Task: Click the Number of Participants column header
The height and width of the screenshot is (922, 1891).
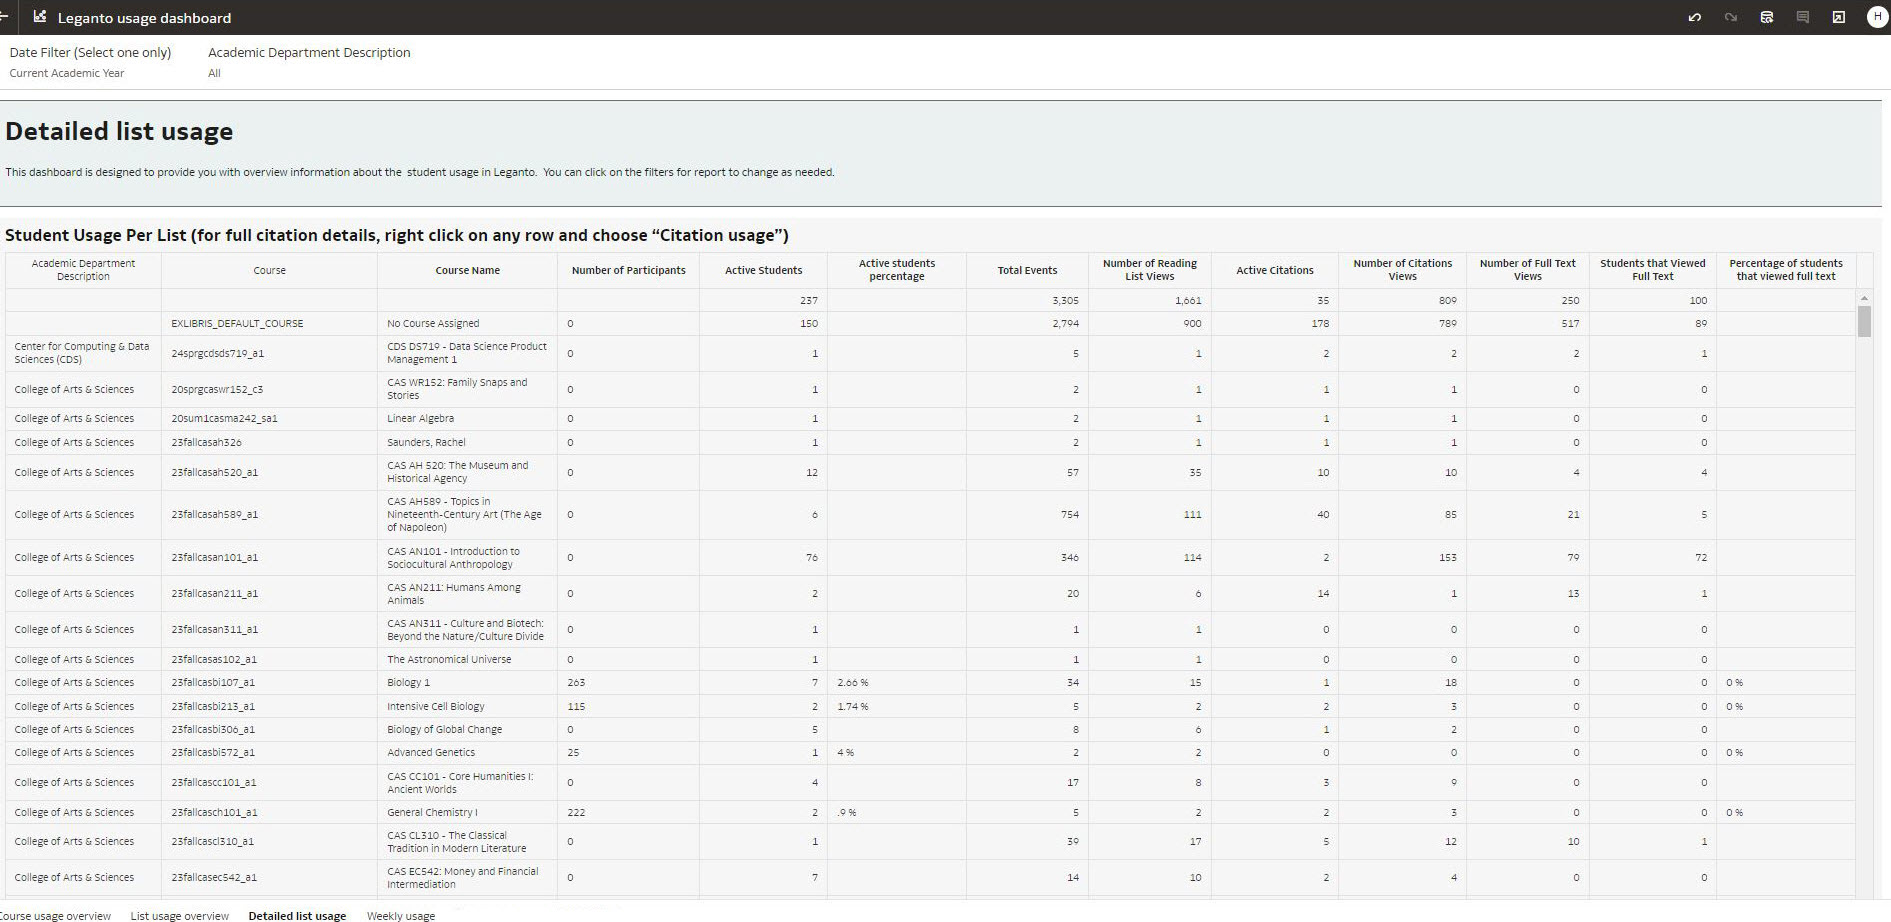Action: coord(628,270)
